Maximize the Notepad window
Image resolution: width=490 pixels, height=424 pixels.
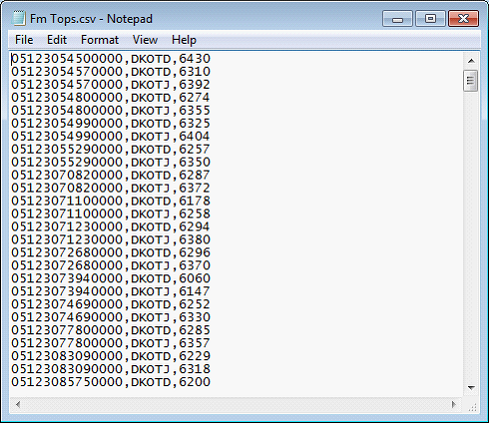pyautogui.click(x=430, y=18)
